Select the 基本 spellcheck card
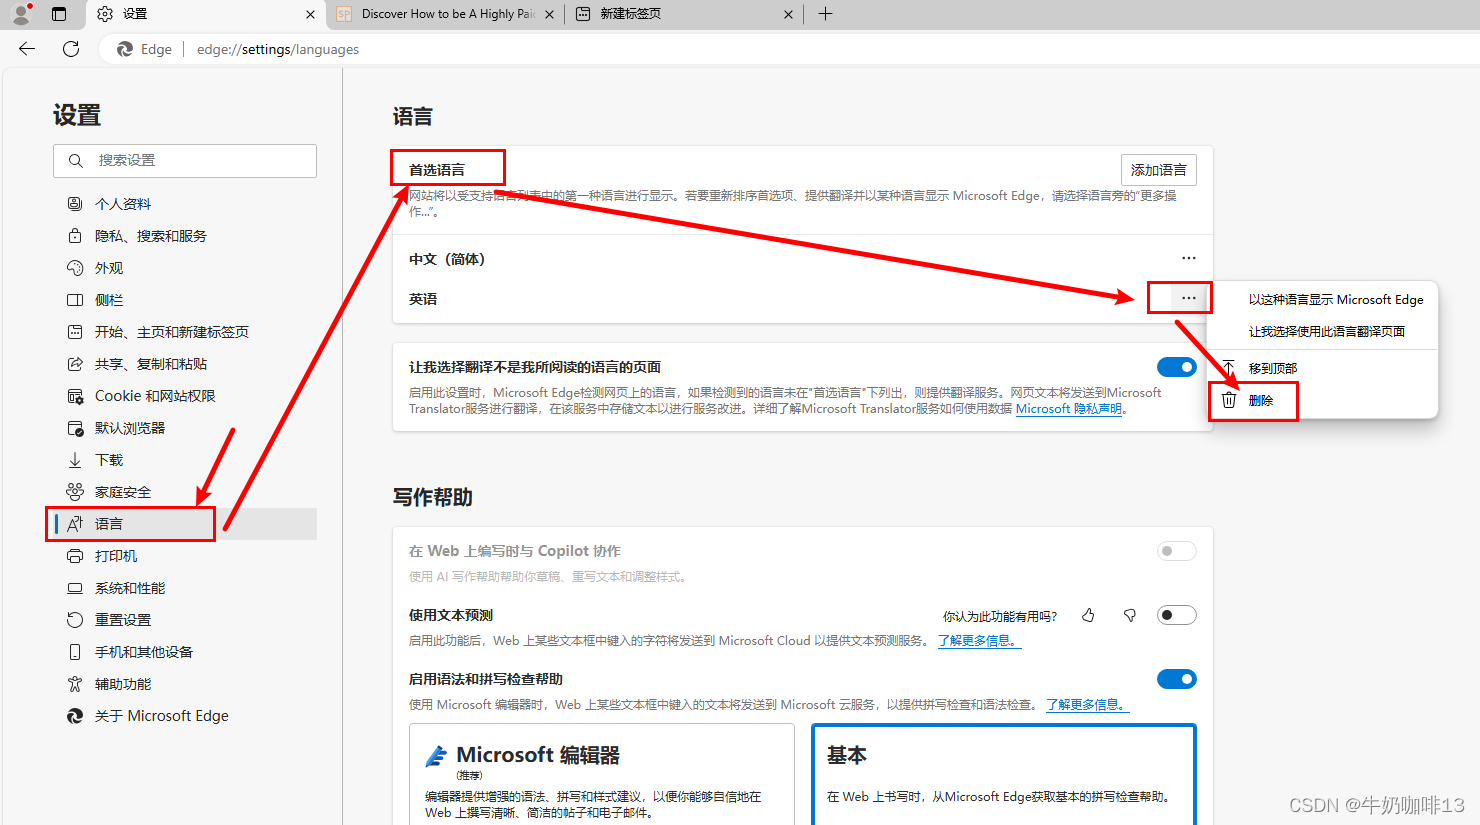This screenshot has width=1480, height=825. coord(1004,774)
